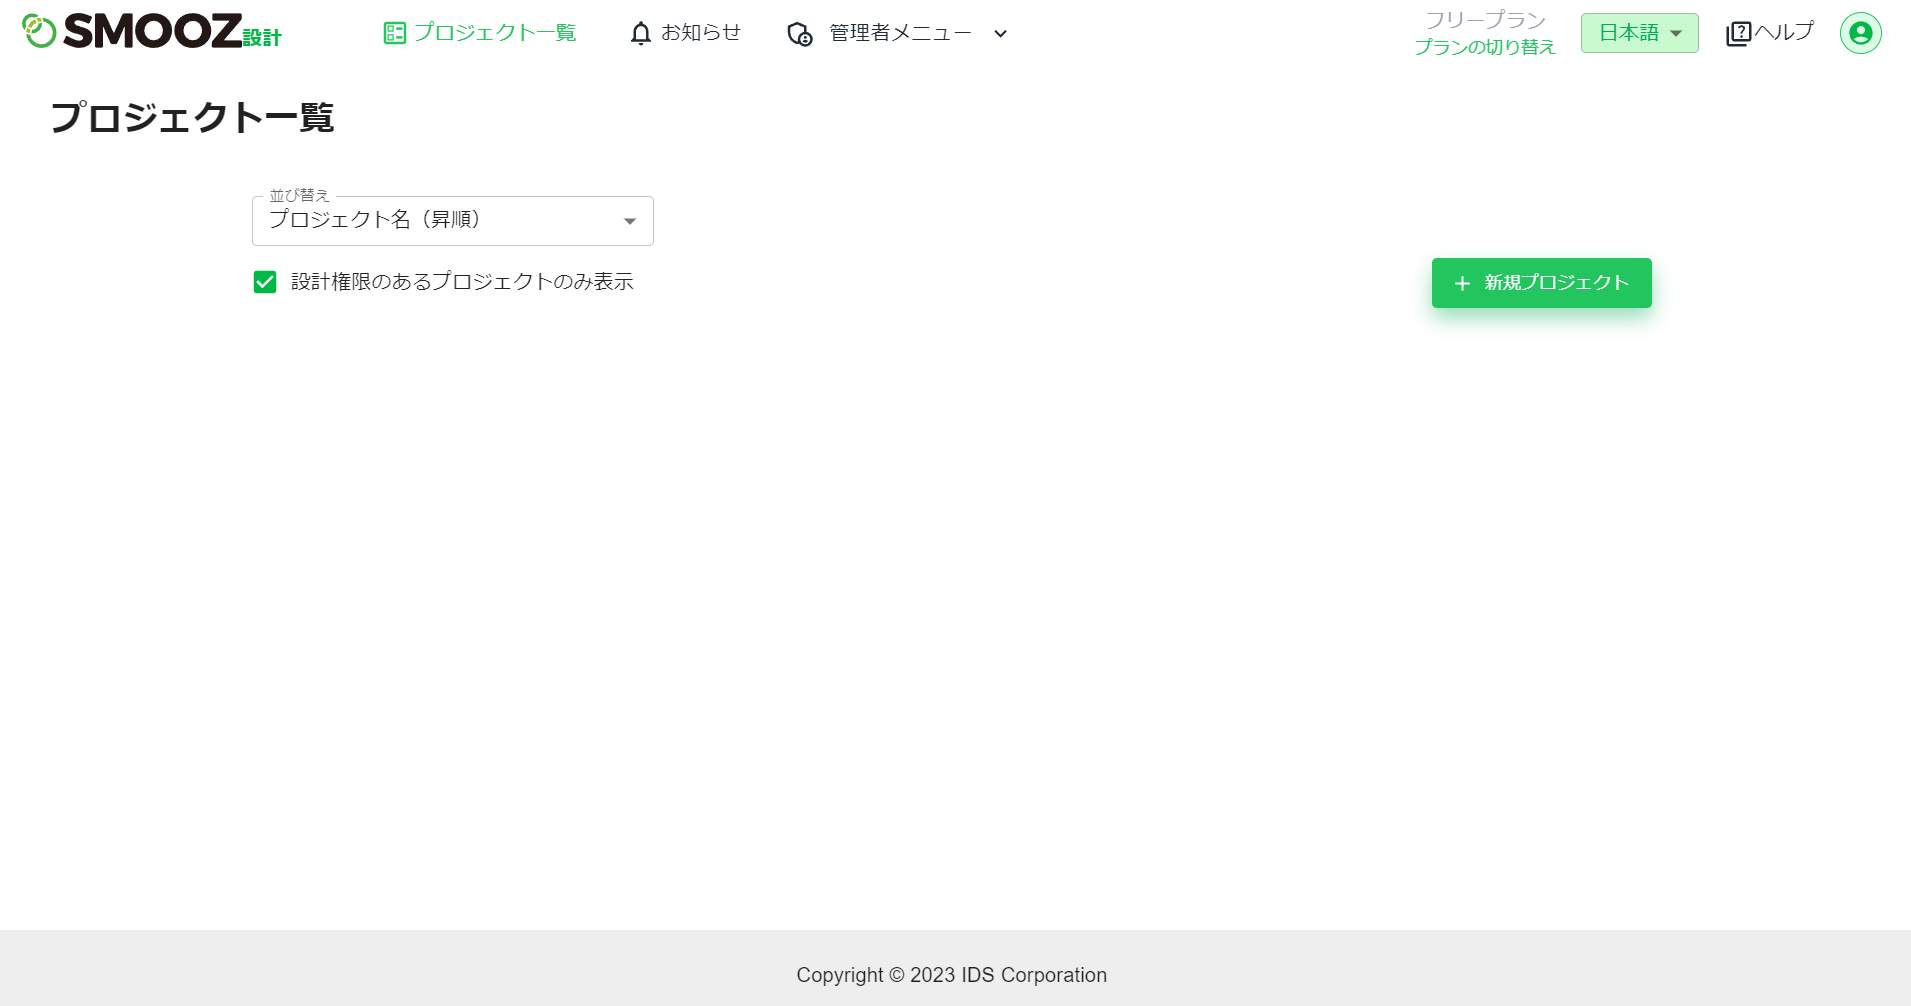Click the フリープラン plan label
Viewport: 1911px width, 1006px height.
coord(1485,20)
